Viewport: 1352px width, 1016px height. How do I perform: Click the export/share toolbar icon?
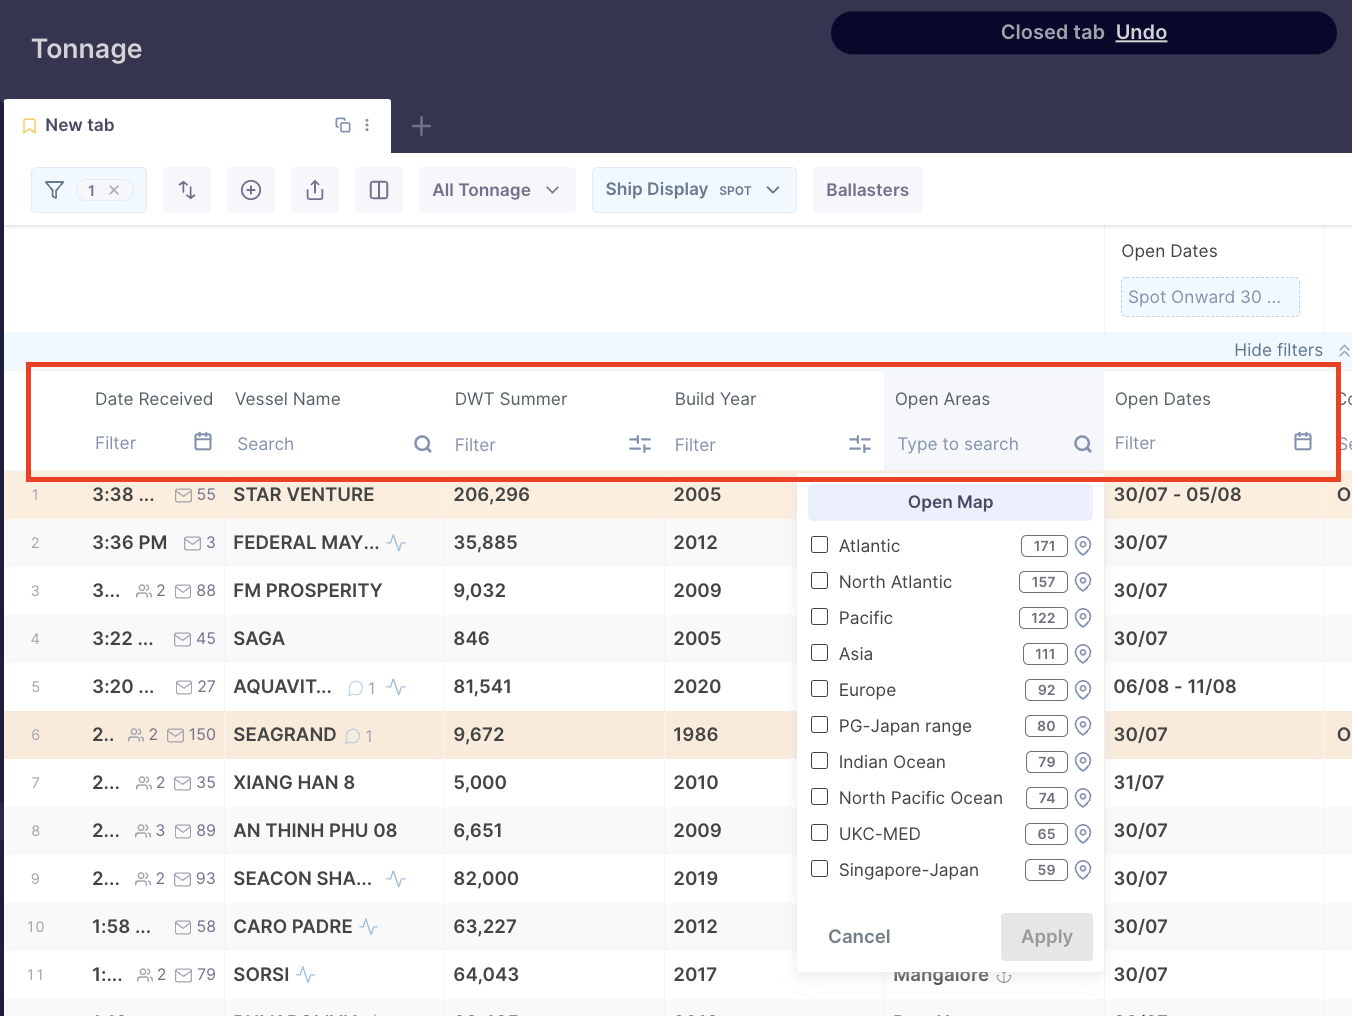[315, 190]
